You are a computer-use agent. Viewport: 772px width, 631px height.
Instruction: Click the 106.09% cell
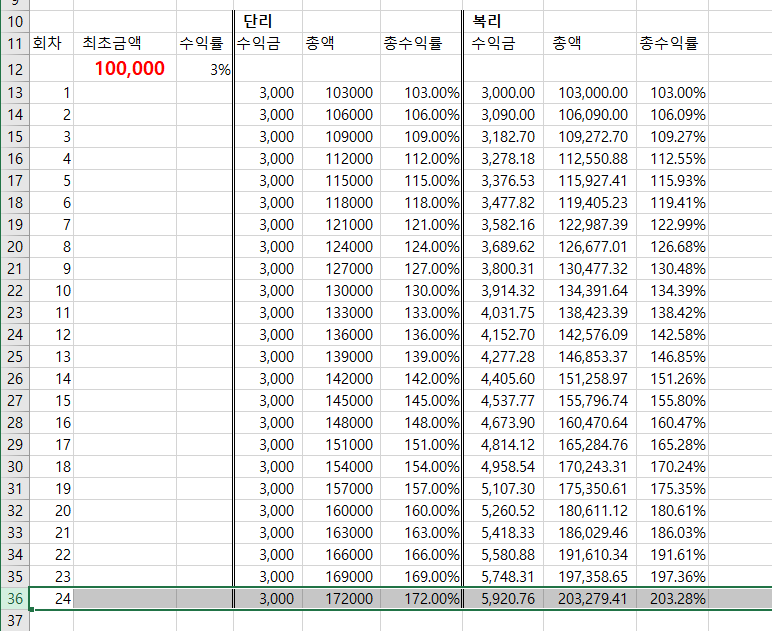click(673, 115)
